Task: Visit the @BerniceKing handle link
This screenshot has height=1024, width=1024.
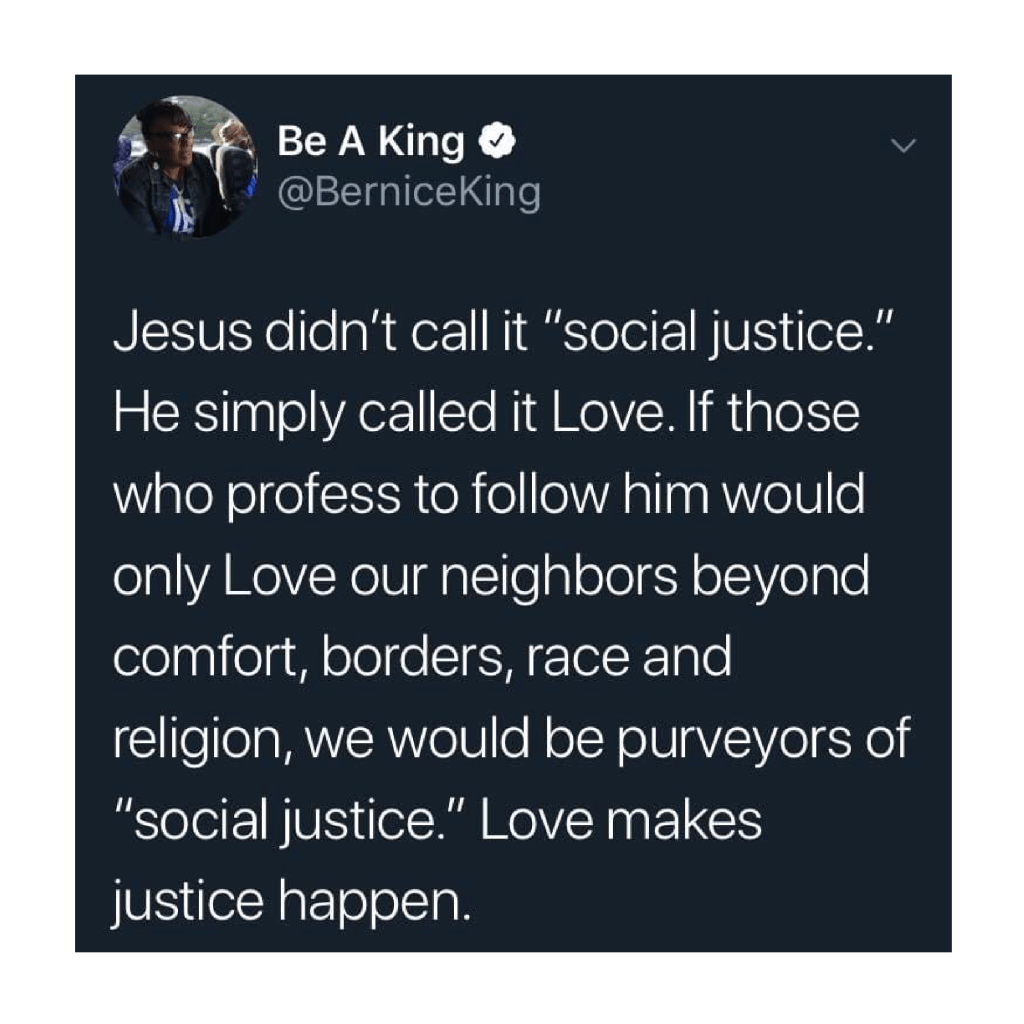Action: point(408,191)
